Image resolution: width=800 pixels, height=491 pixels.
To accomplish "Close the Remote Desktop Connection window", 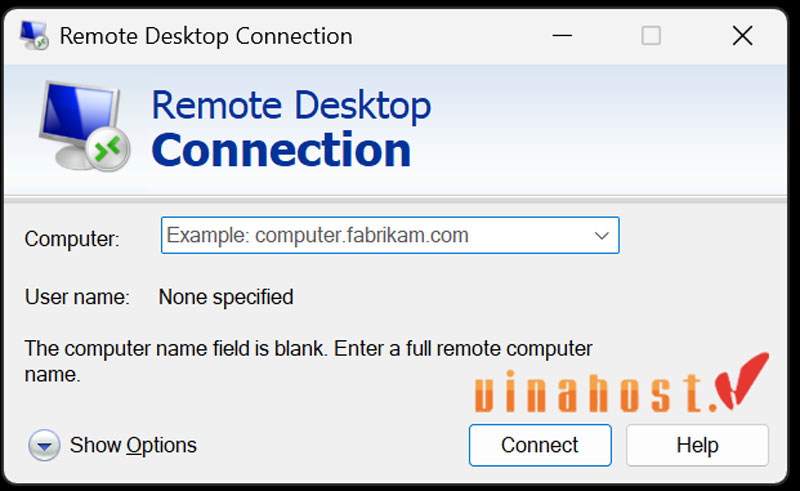I will pyautogui.click(x=742, y=37).
